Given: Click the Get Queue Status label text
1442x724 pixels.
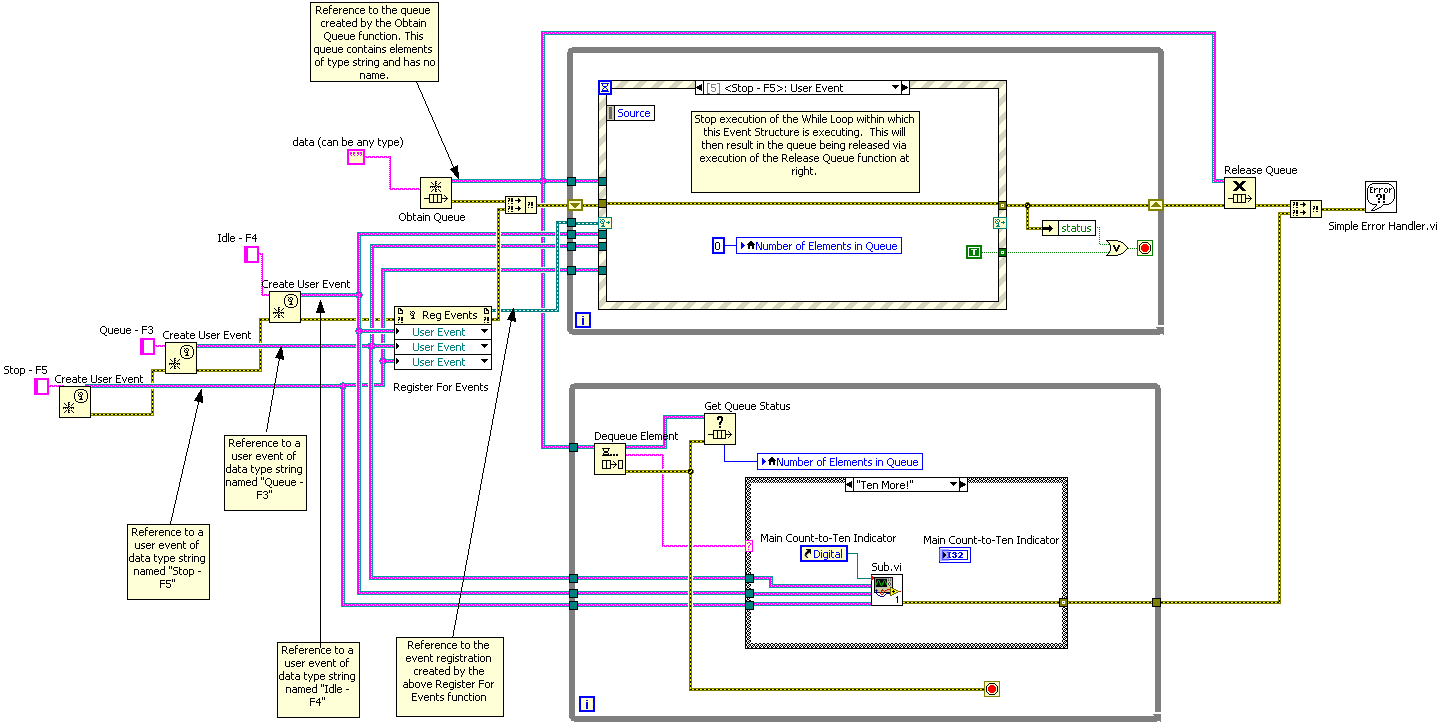Looking at the screenshot, I should 747,406.
